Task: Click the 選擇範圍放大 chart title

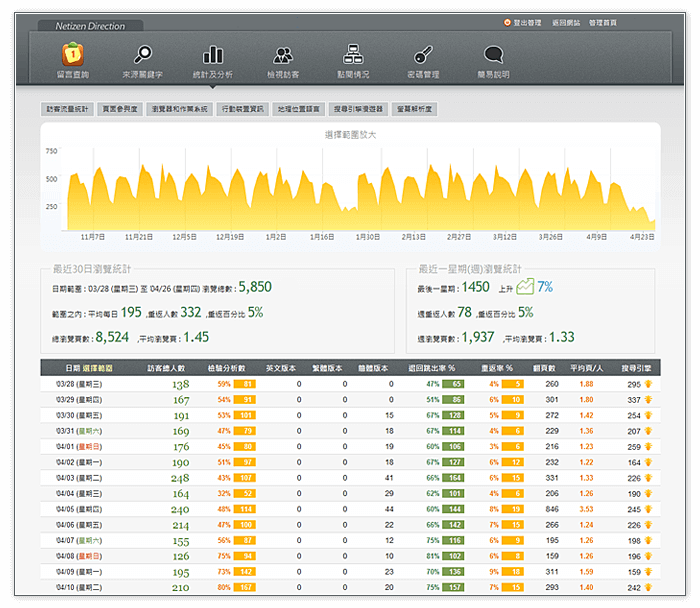Action: click(350, 134)
